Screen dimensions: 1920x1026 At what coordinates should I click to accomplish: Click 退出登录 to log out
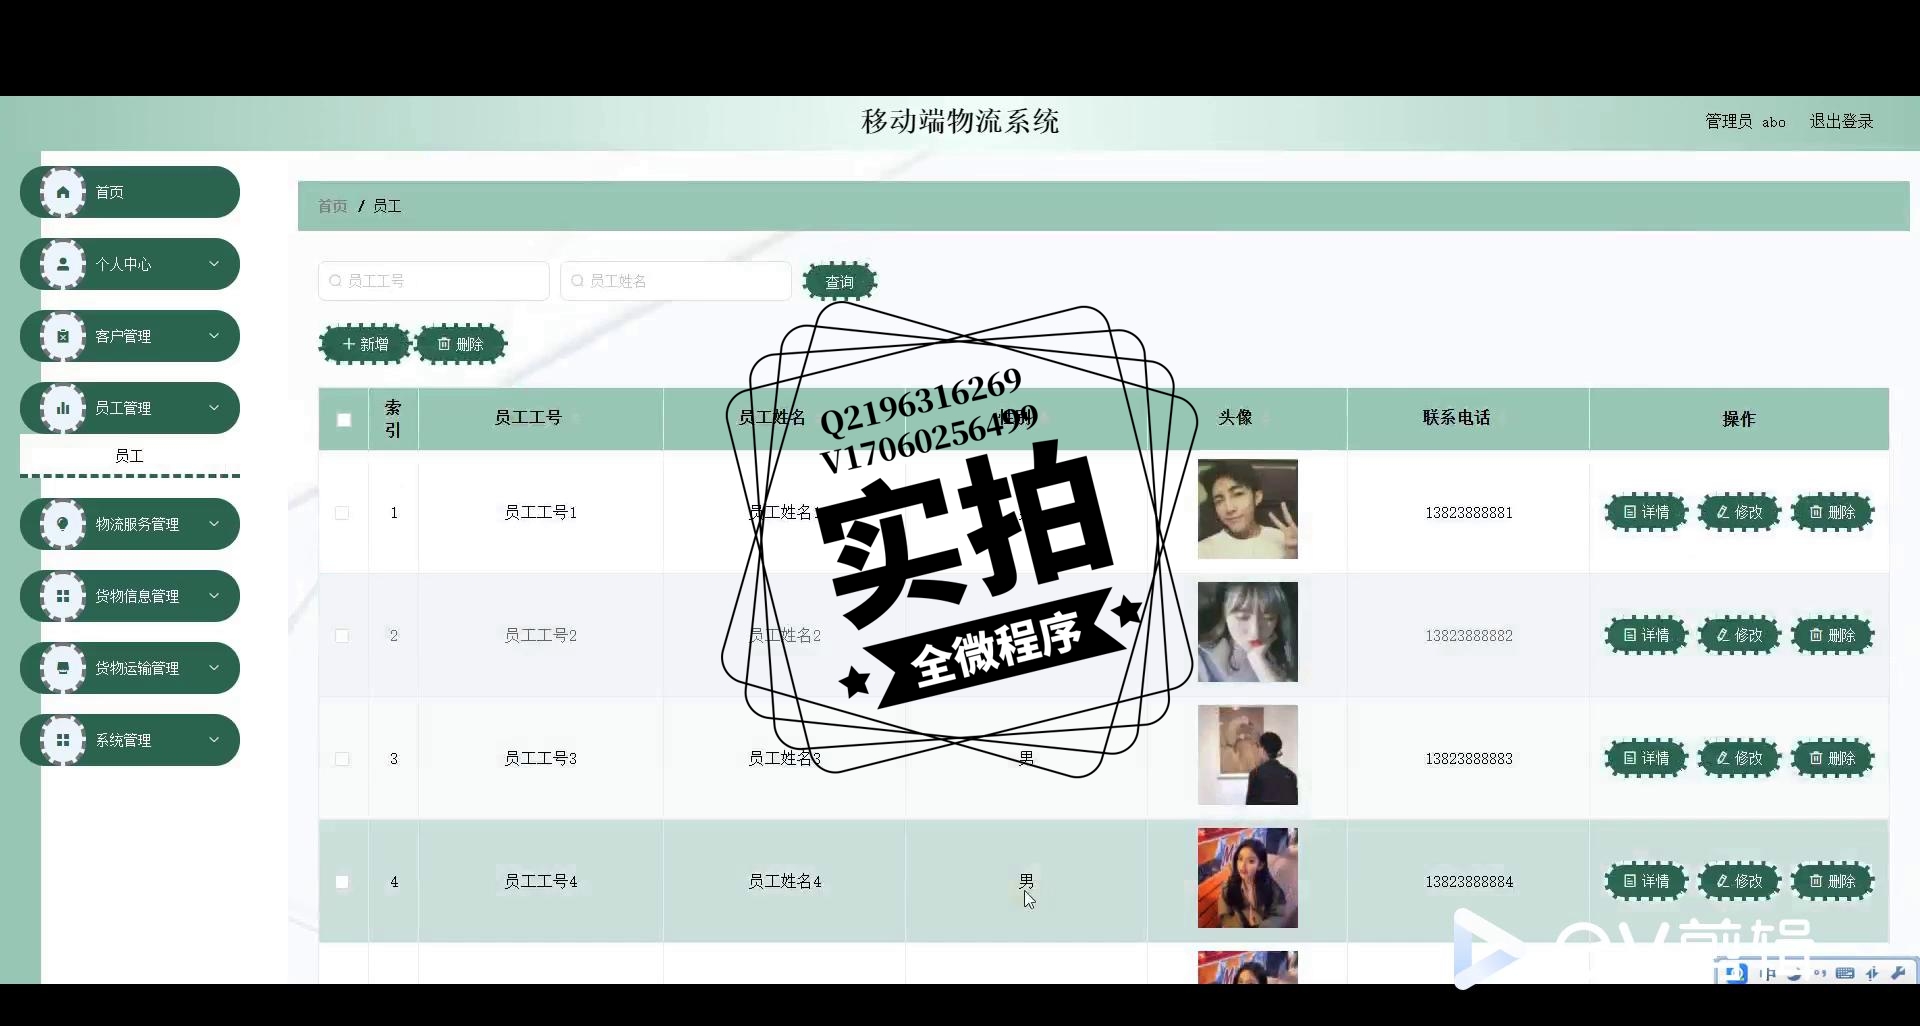1841,121
